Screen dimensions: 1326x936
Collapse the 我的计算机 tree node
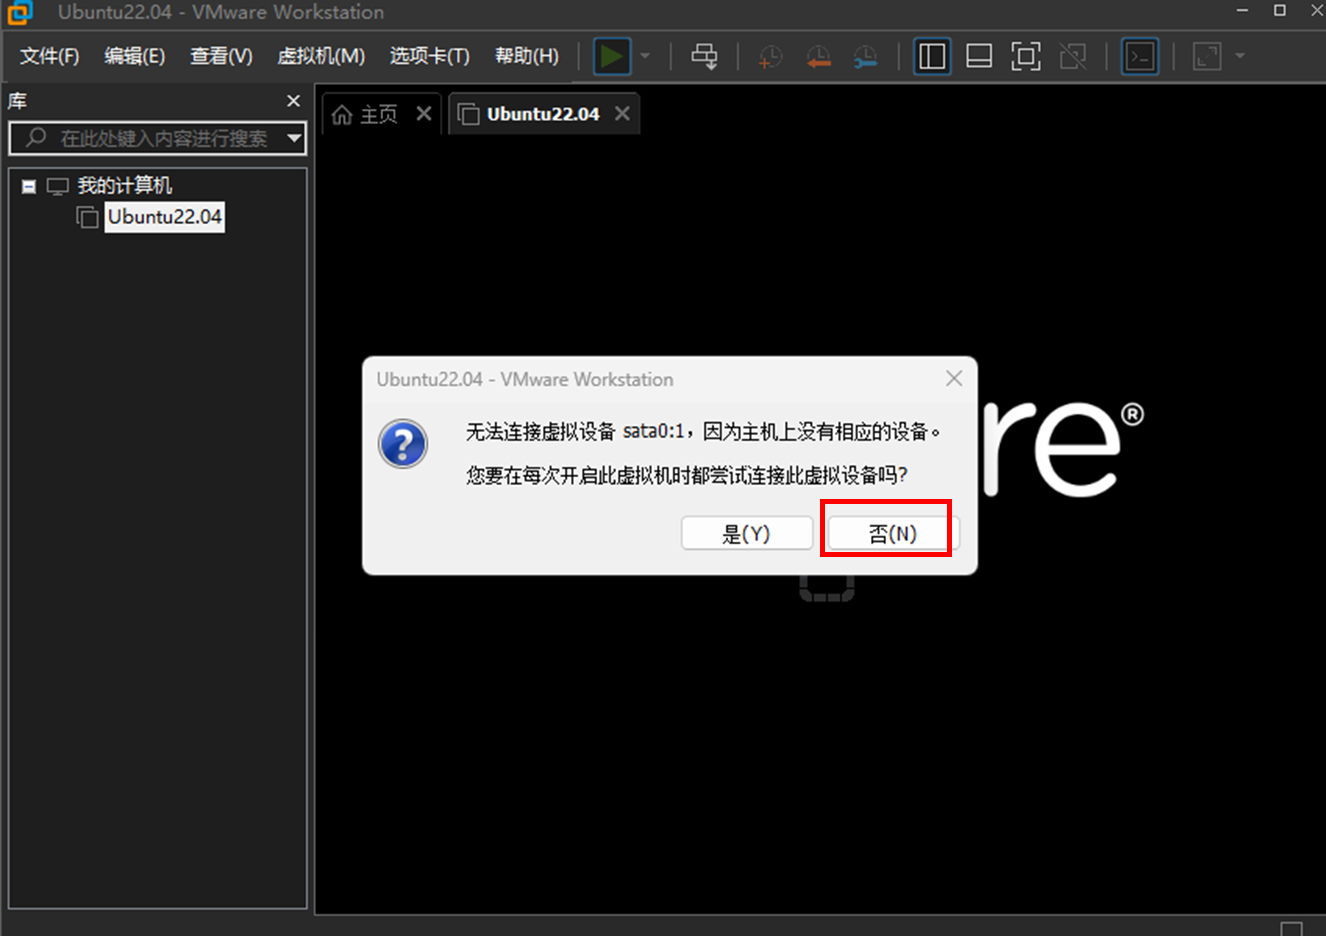[29, 186]
